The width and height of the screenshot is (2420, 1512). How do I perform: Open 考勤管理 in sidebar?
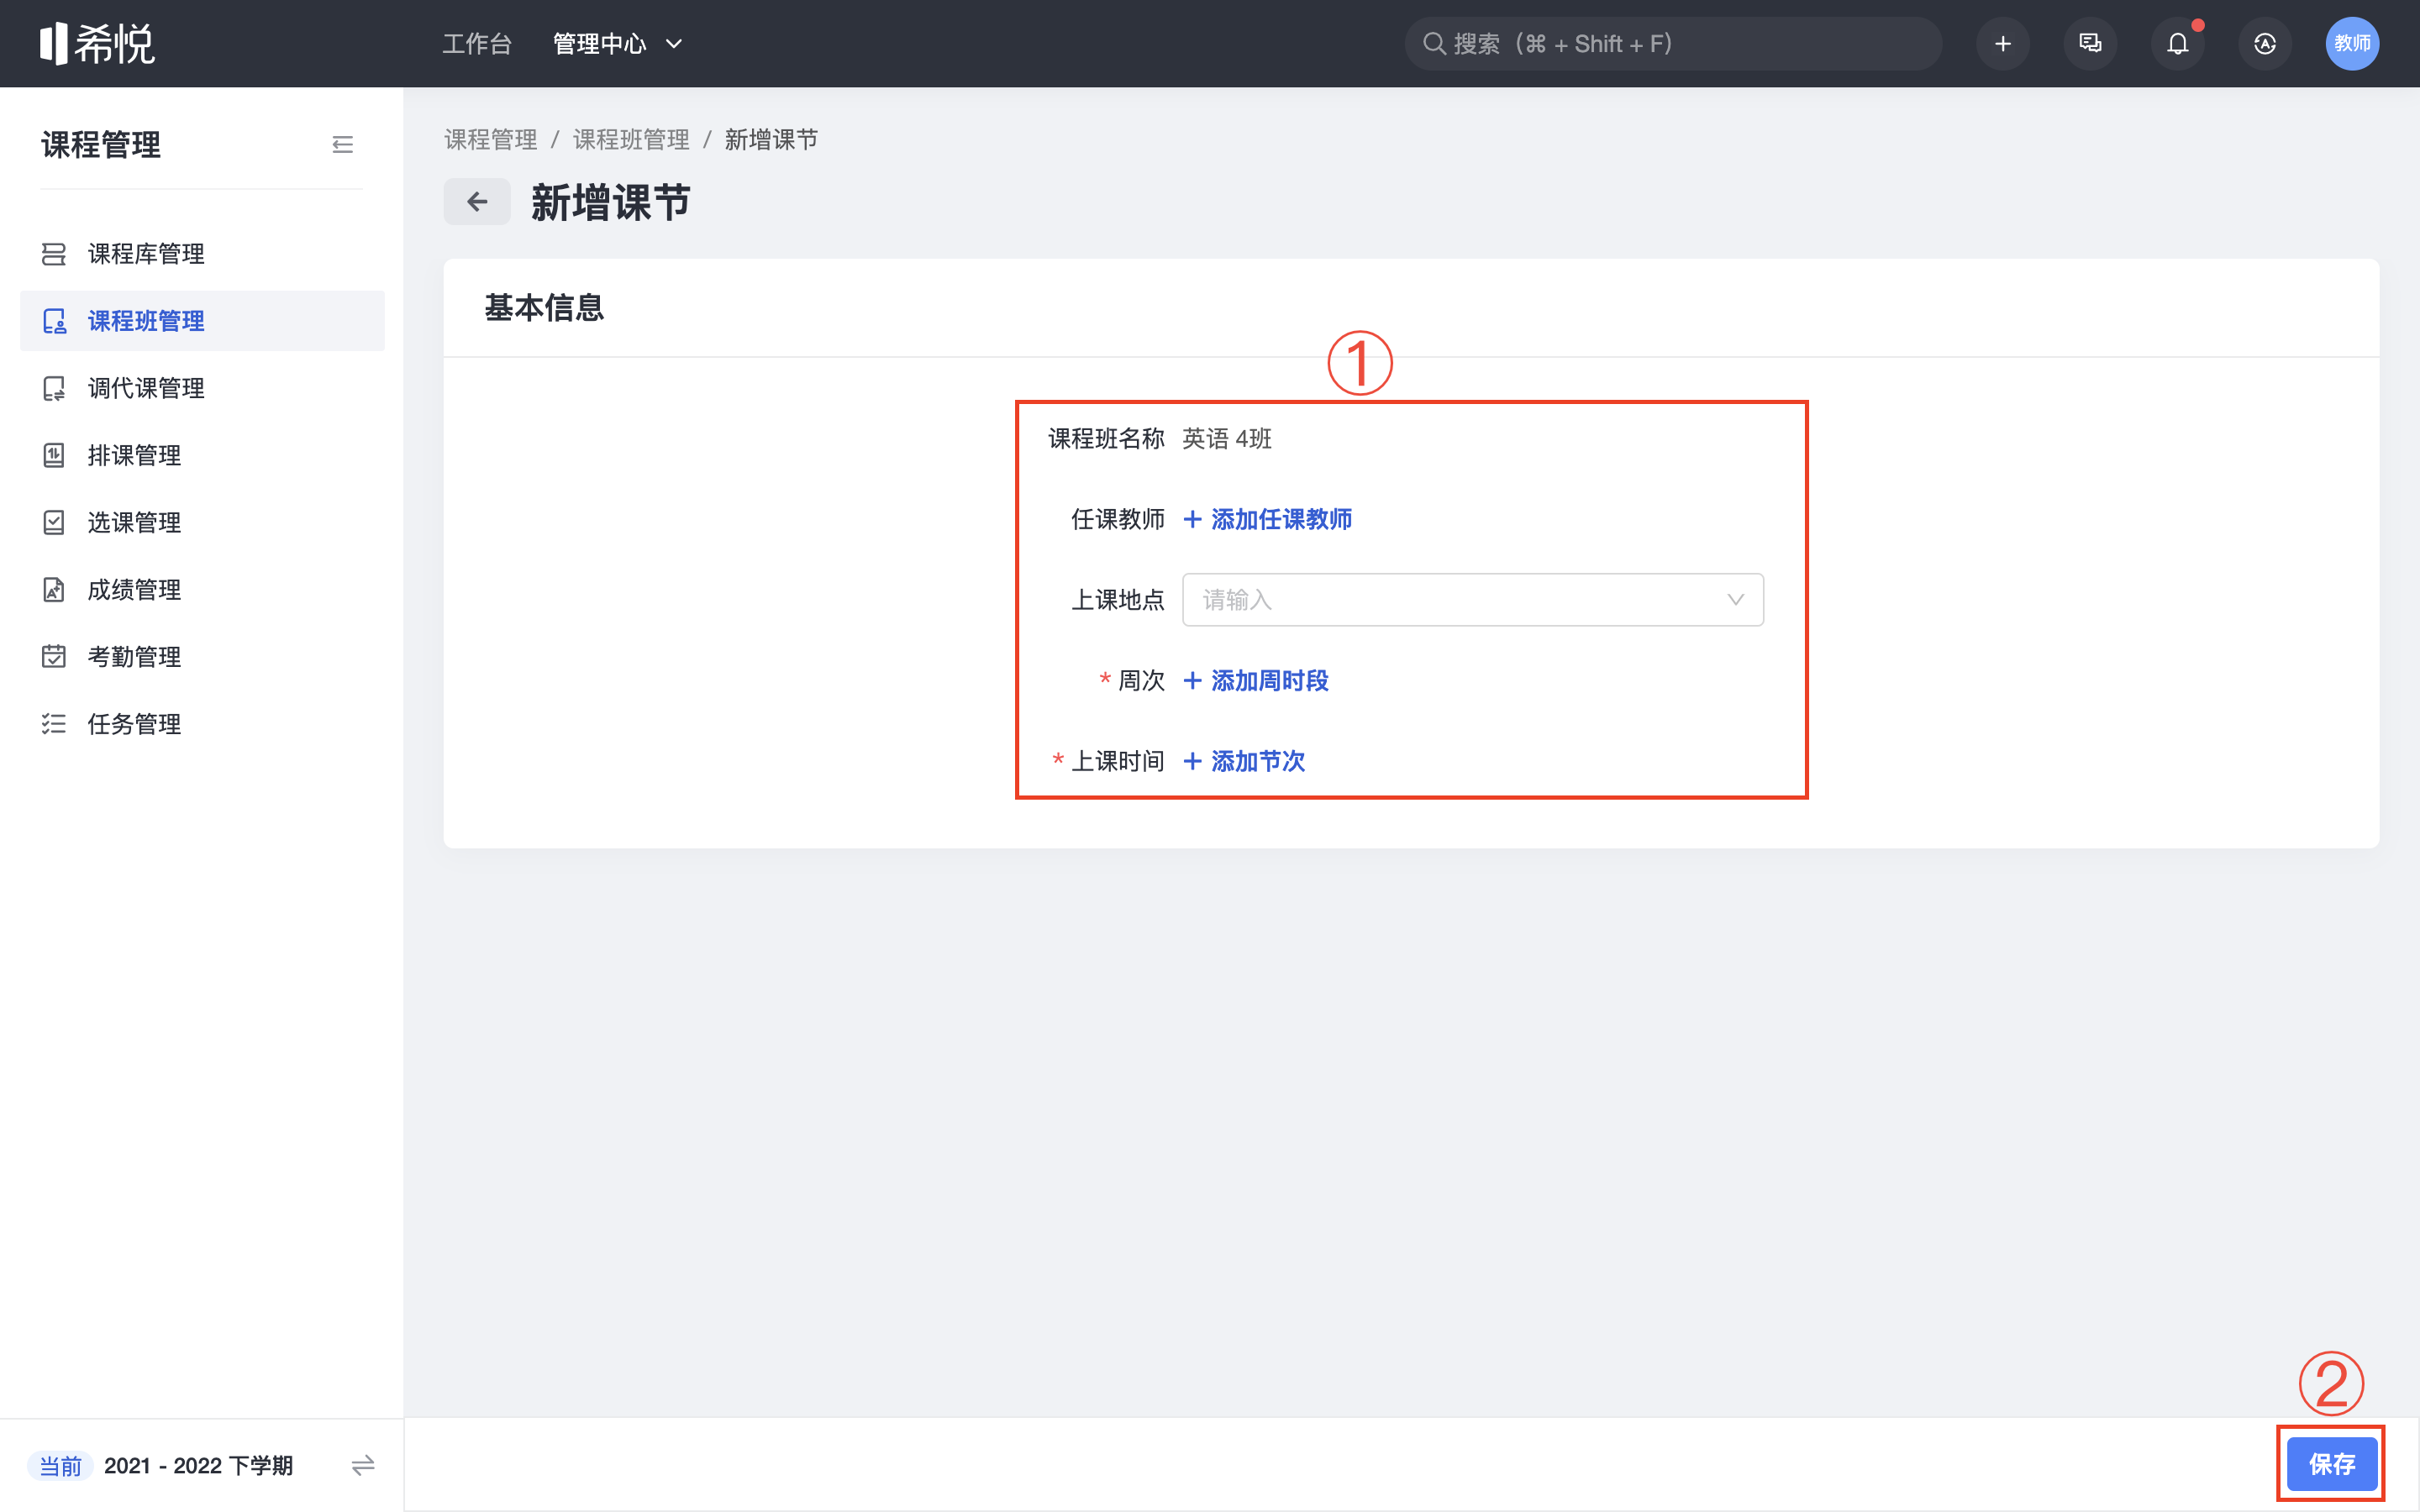click(x=202, y=657)
